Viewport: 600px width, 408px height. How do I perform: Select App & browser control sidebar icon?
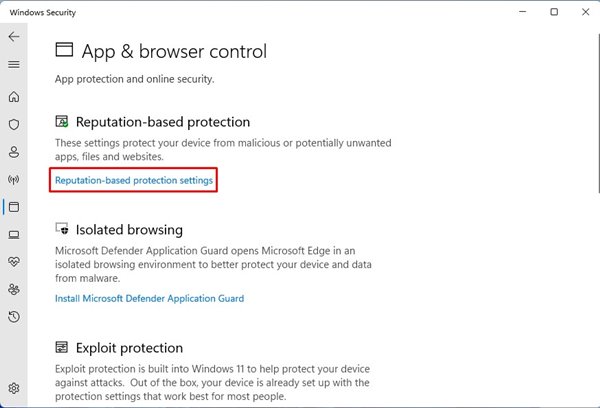(x=14, y=208)
